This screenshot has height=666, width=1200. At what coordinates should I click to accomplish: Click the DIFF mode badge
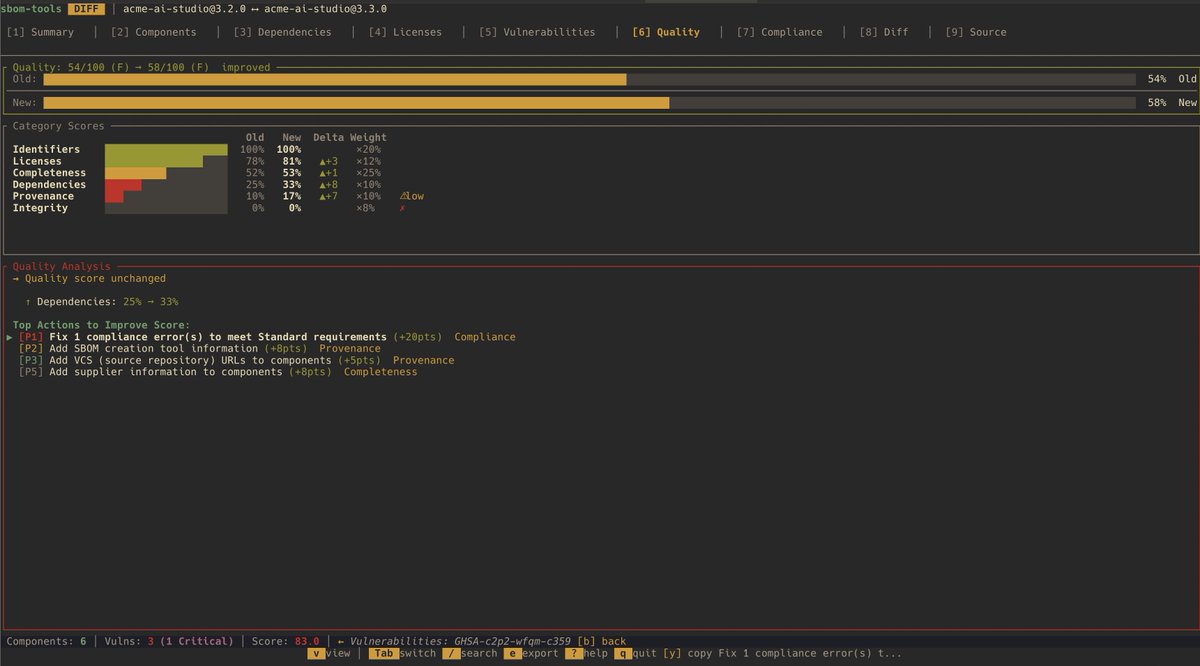pyautogui.click(x=85, y=8)
